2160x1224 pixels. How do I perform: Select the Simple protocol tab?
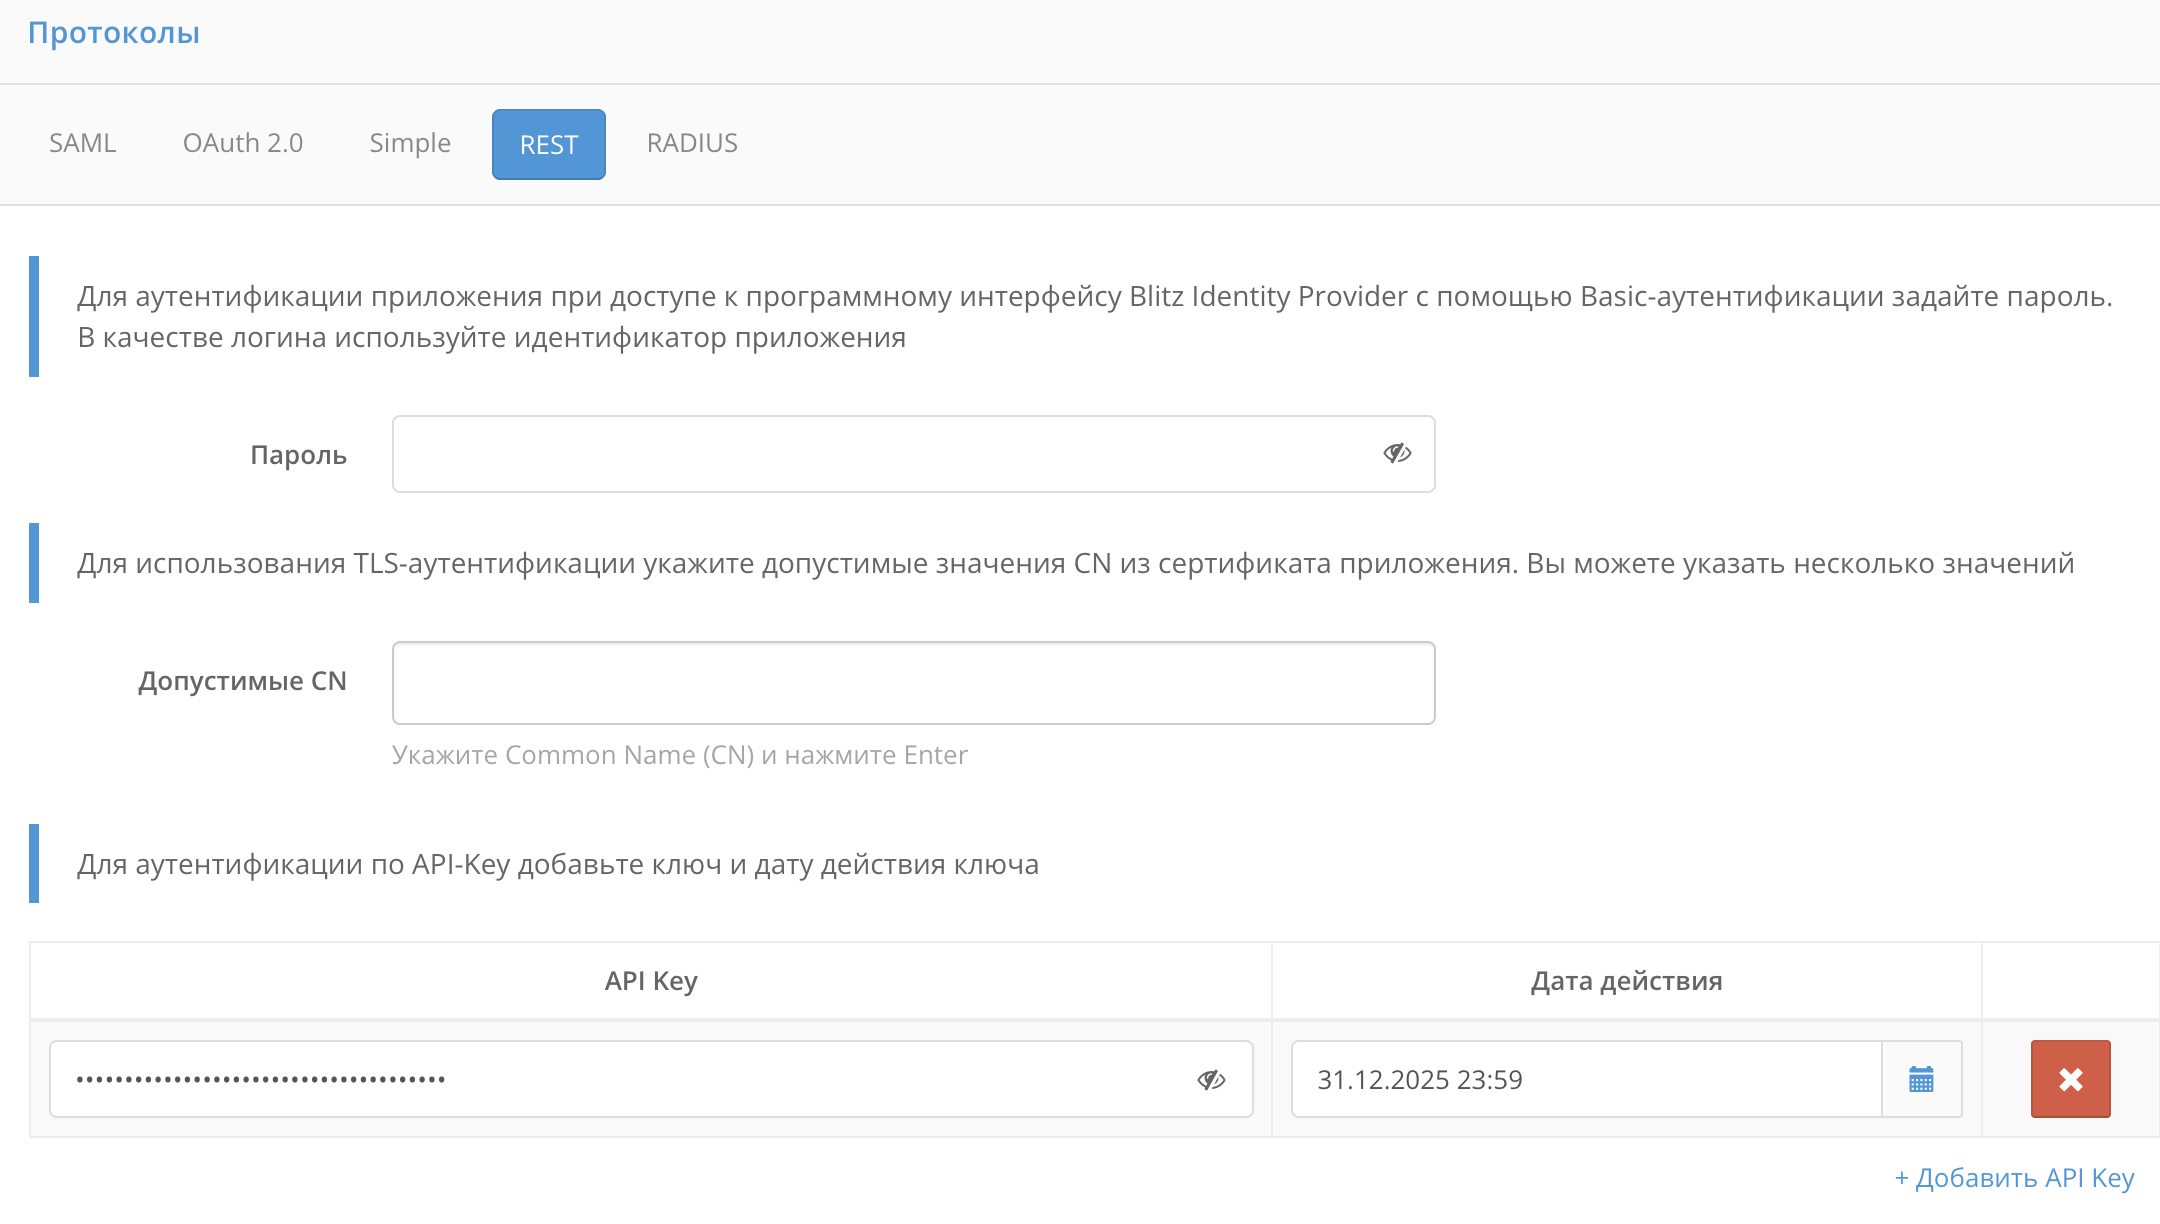pos(410,143)
